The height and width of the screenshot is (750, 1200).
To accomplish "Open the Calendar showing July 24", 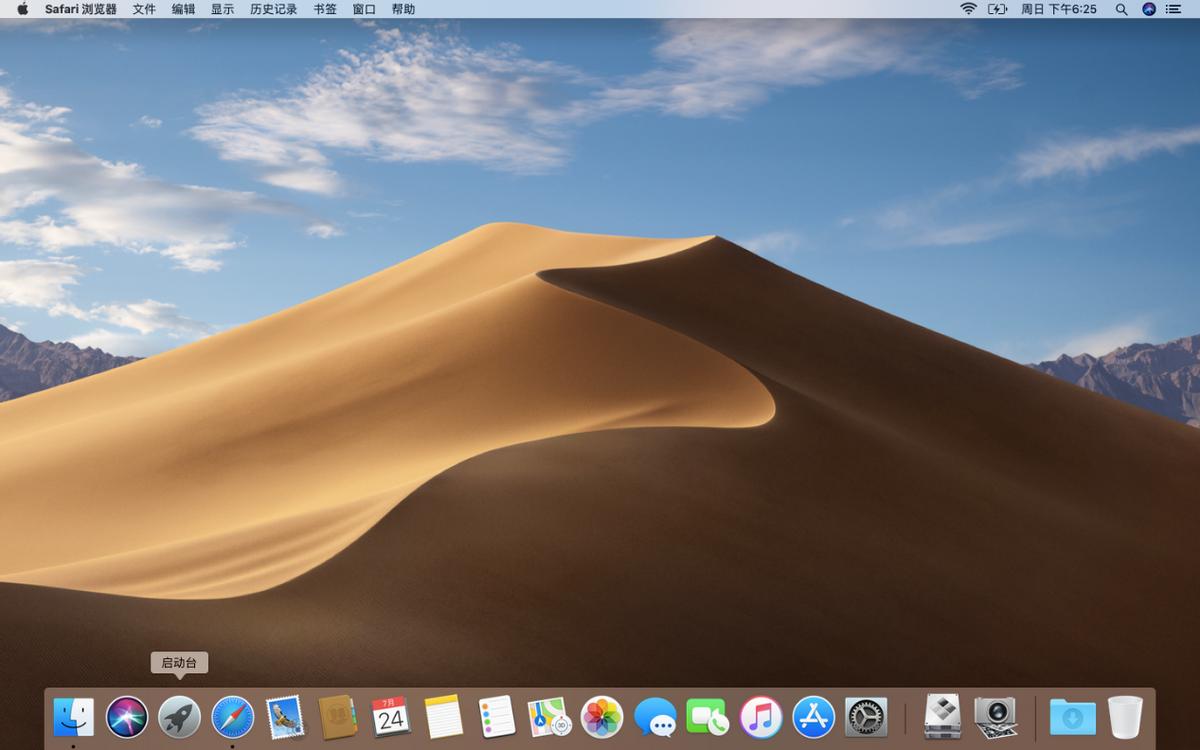I will (x=391, y=717).
